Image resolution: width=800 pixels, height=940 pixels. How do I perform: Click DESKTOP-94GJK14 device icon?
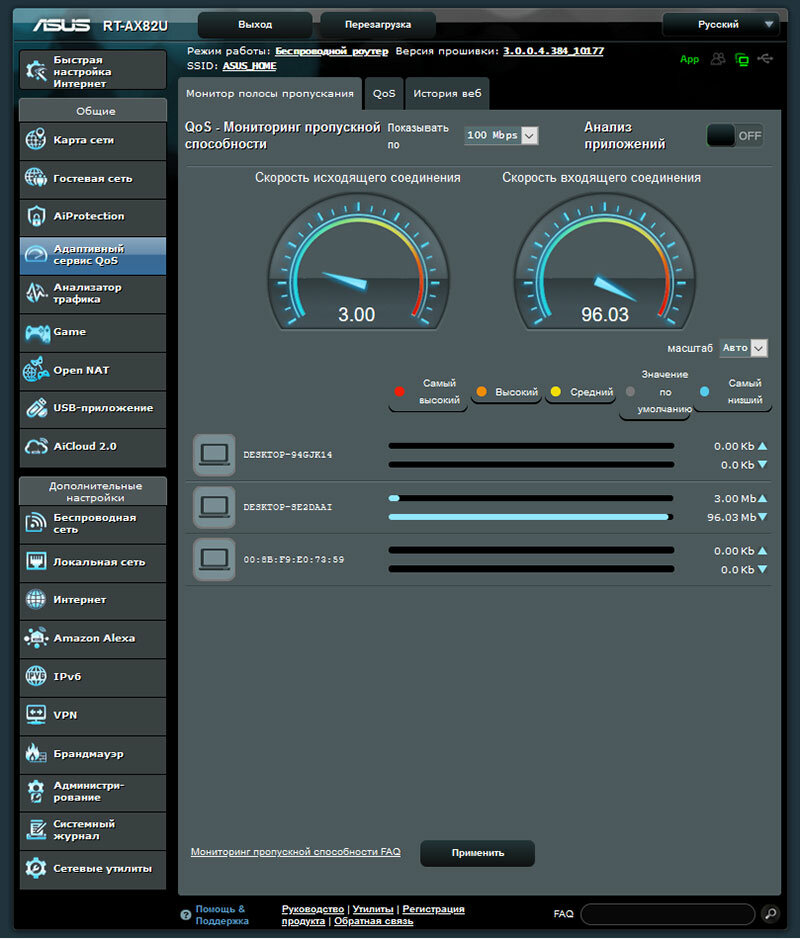214,454
